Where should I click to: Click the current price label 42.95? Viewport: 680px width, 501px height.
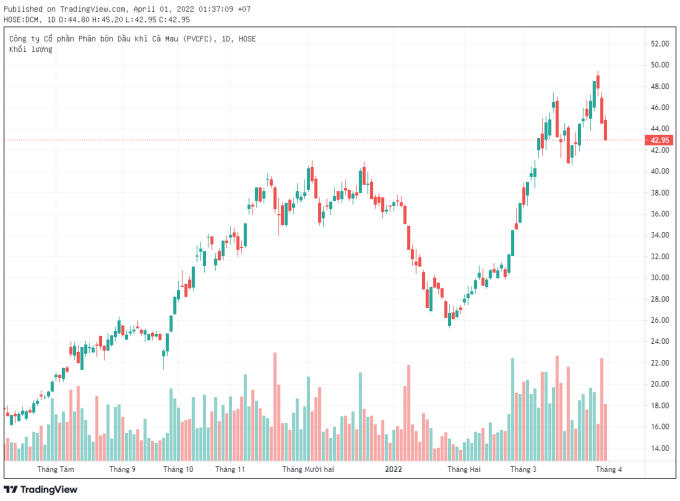[x=659, y=140]
